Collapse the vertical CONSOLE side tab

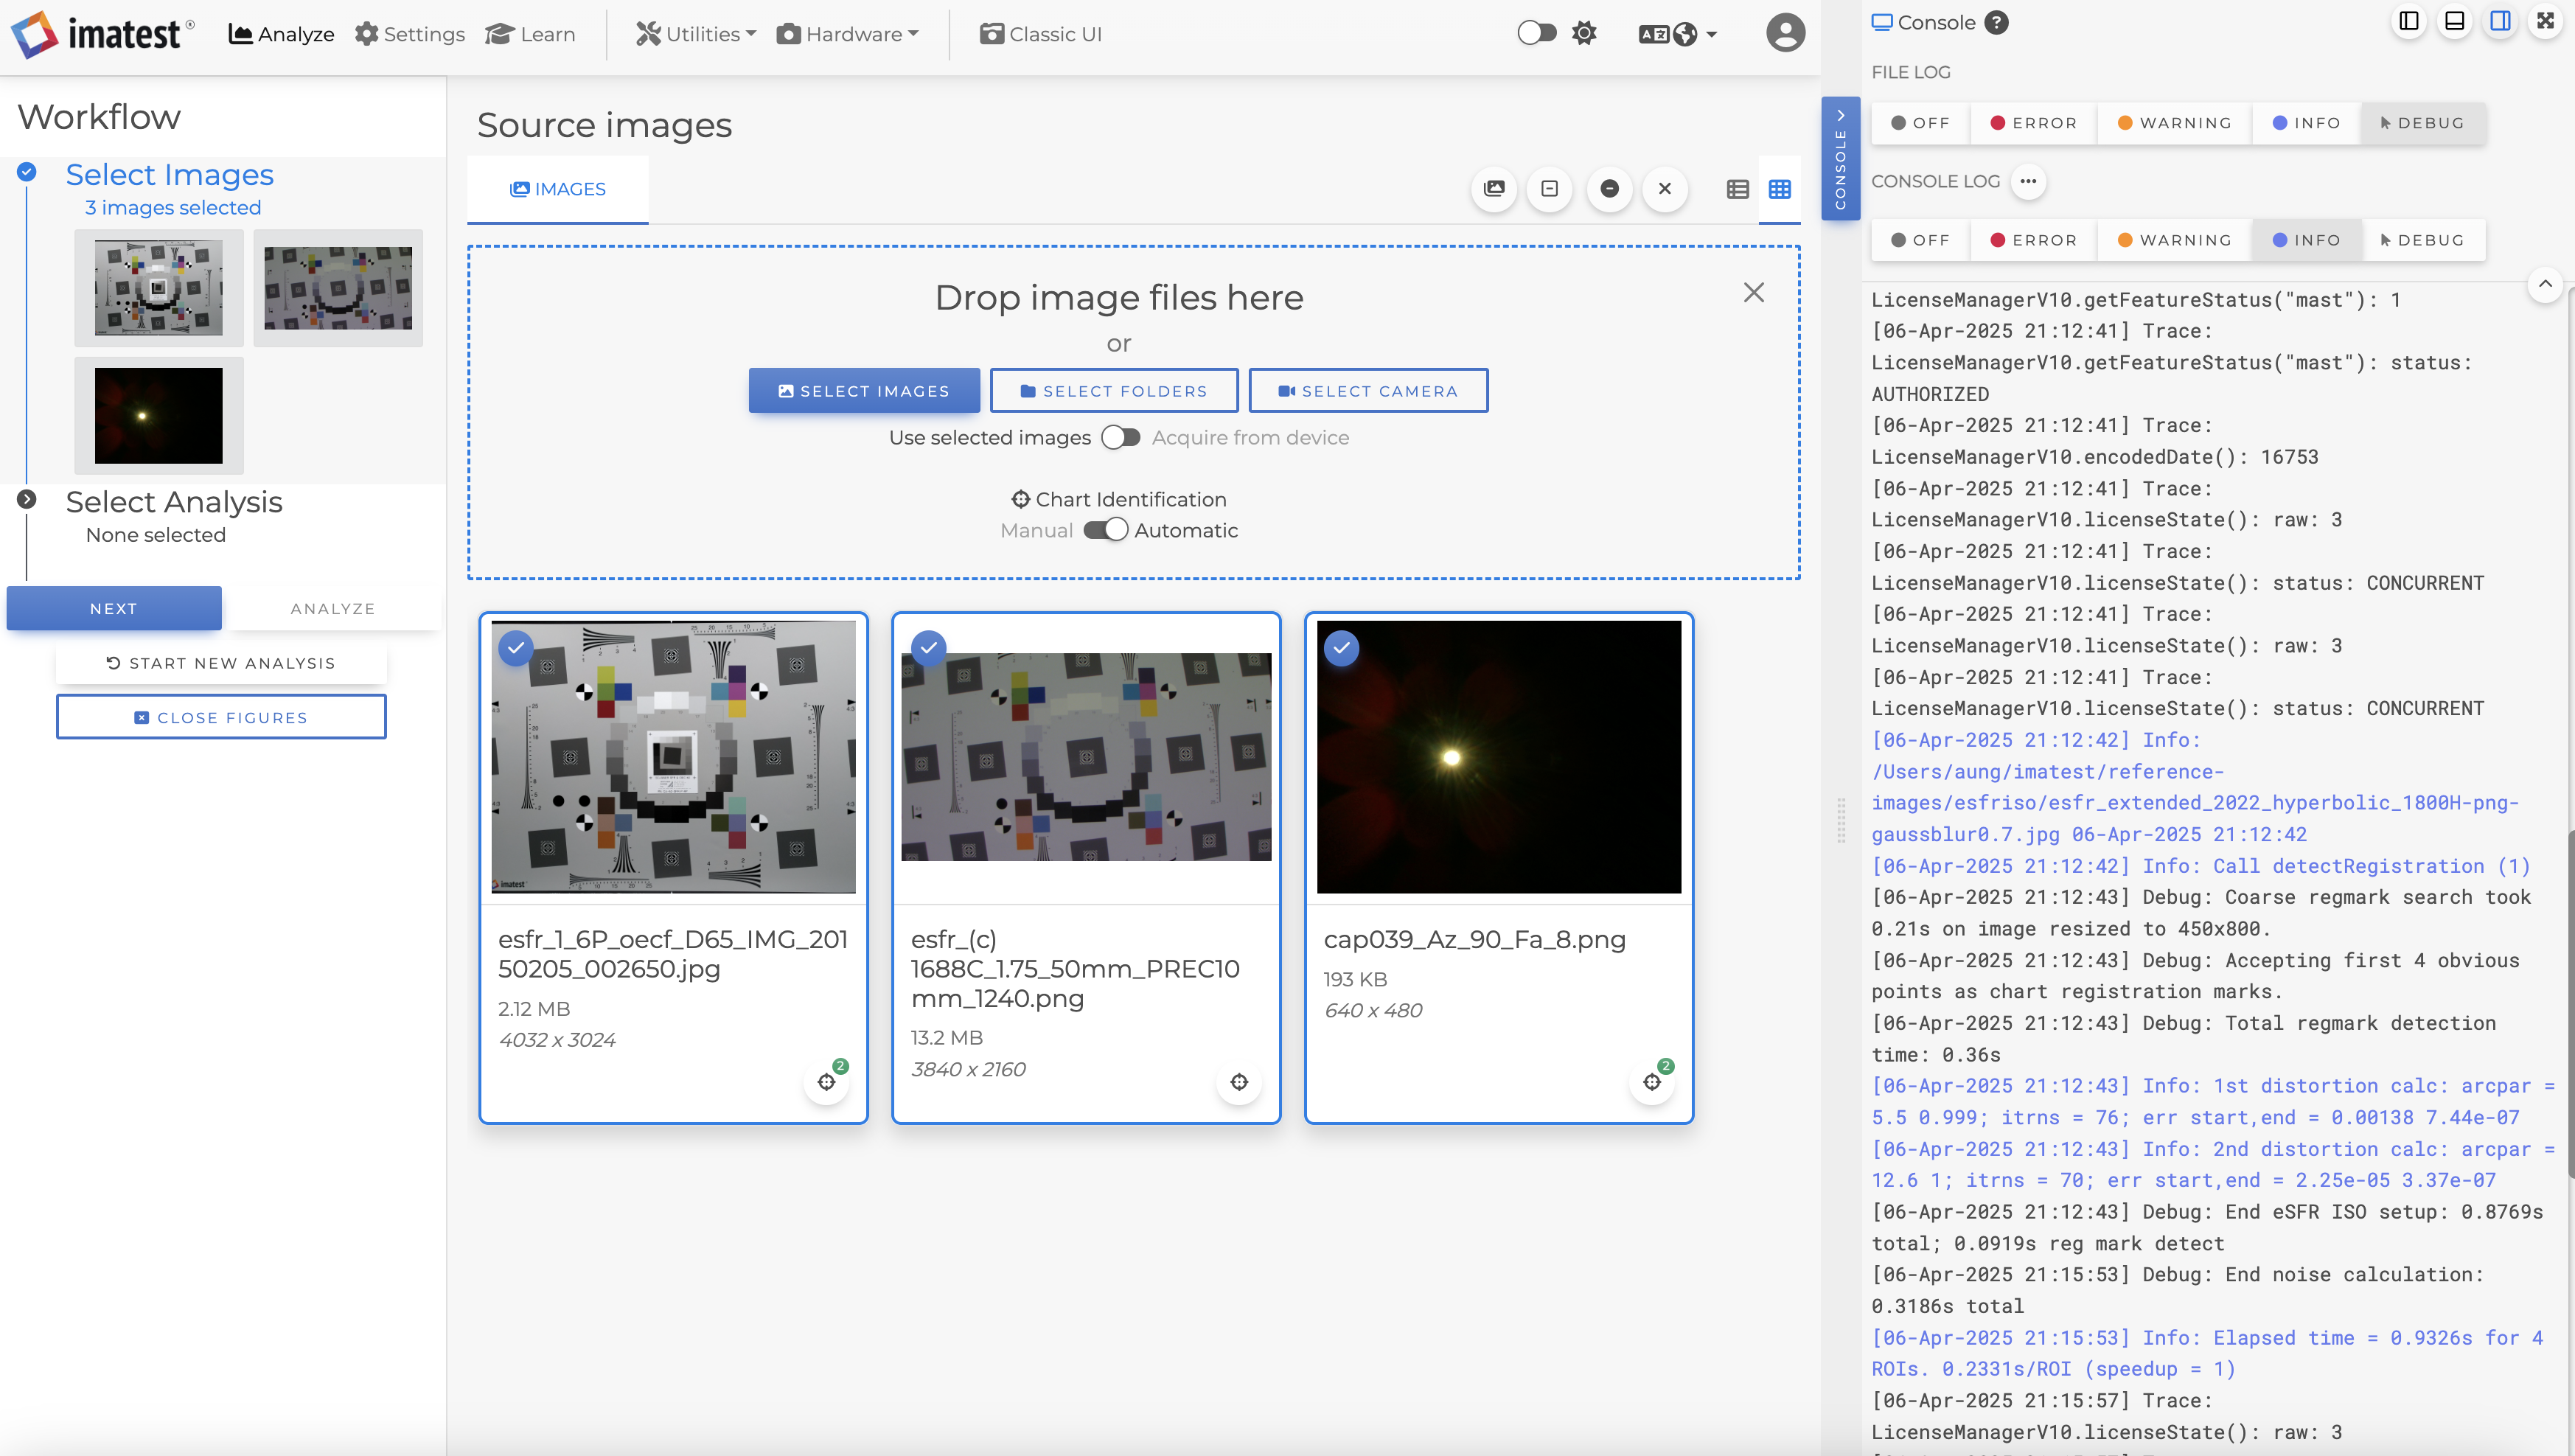tap(1840, 158)
